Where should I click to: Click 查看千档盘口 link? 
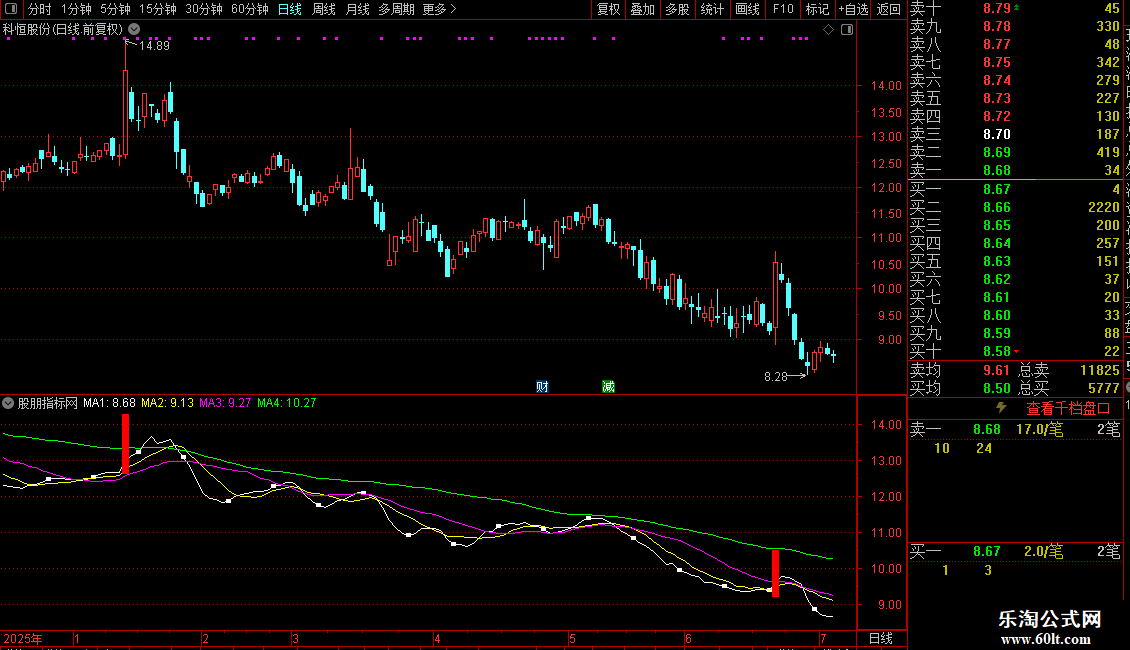pos(1068,409)
